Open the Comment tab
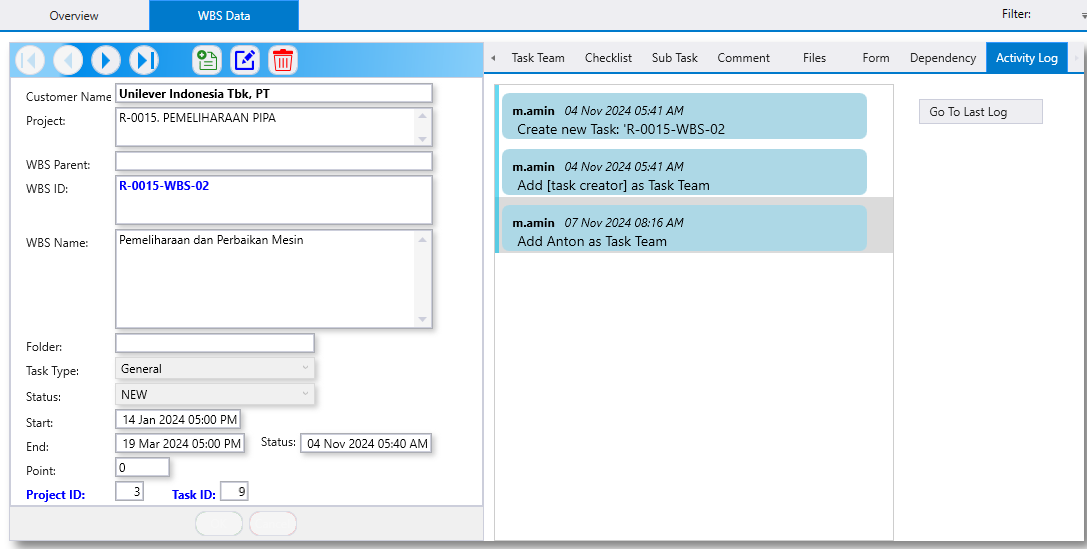The width and height of the screenshot is (1087, 549). pos(743,58)
